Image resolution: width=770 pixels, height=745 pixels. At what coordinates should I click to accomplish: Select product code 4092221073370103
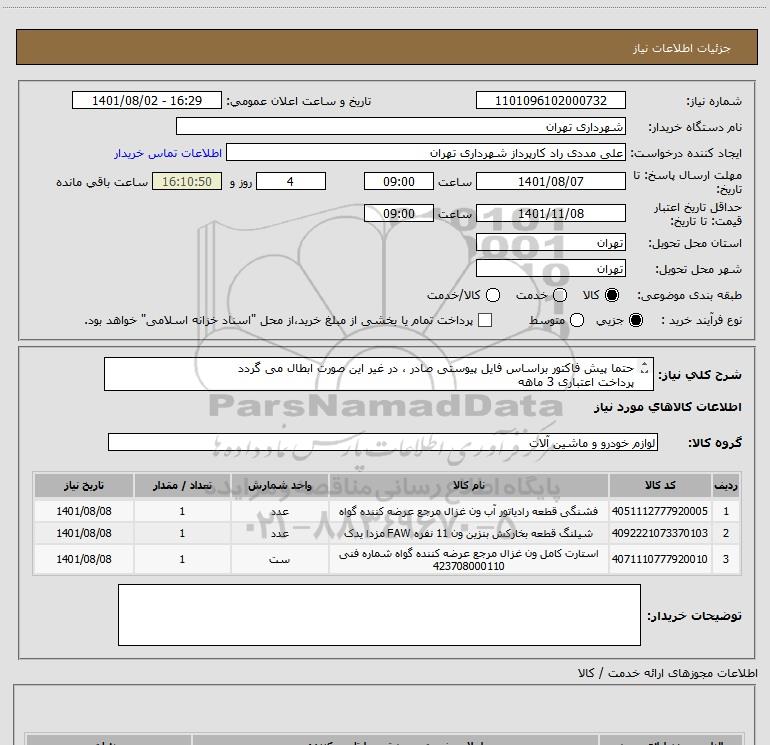tap(660, 533)
